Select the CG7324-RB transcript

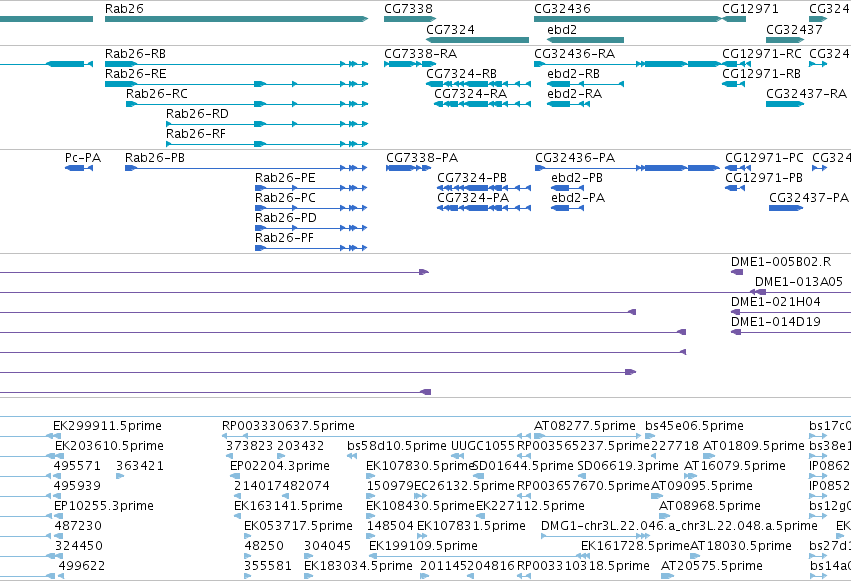(478, 84)
